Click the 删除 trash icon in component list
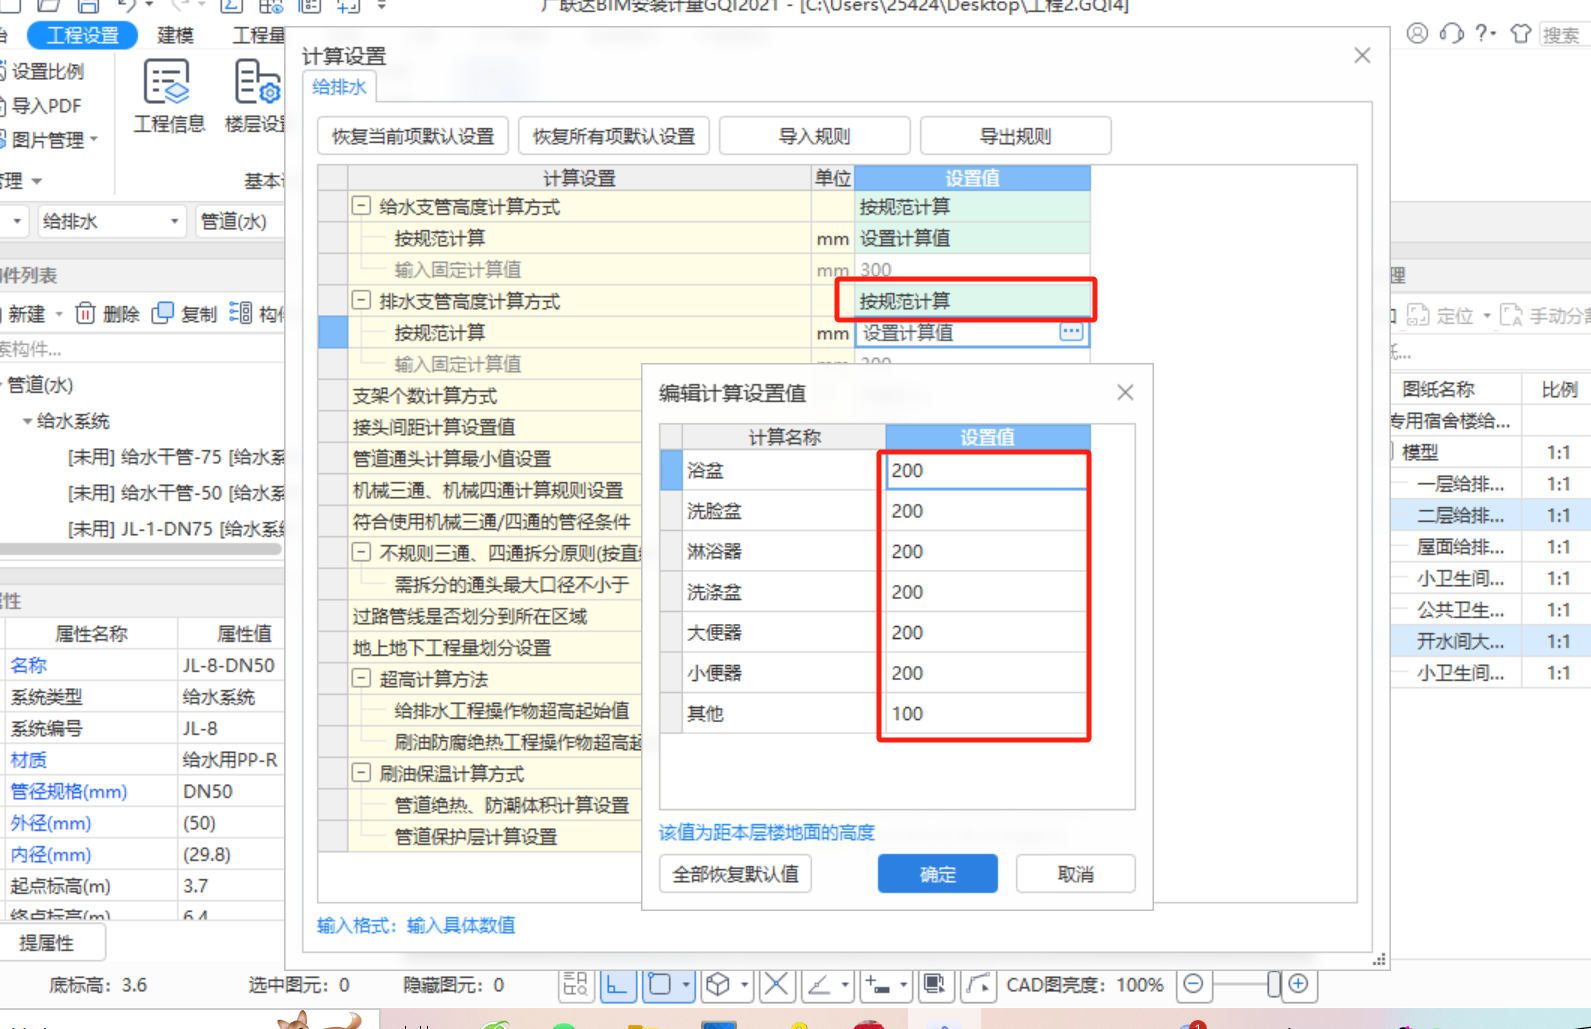 pos(86,313)
